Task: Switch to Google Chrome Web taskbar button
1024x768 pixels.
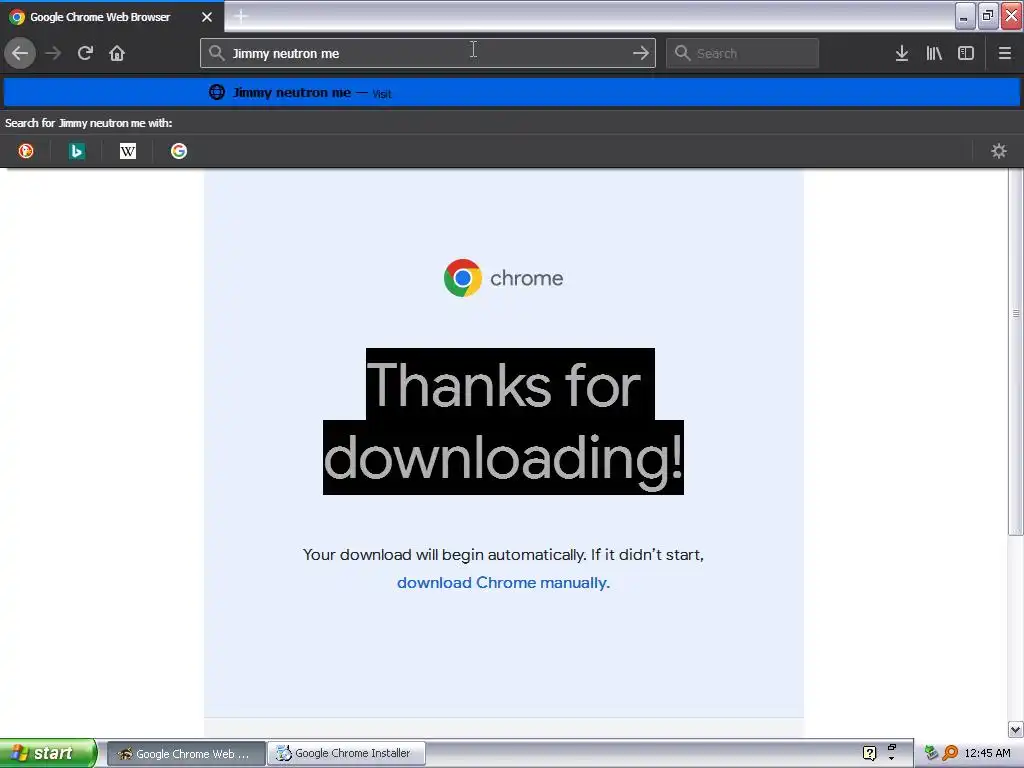Action: [x=186, y=754]
